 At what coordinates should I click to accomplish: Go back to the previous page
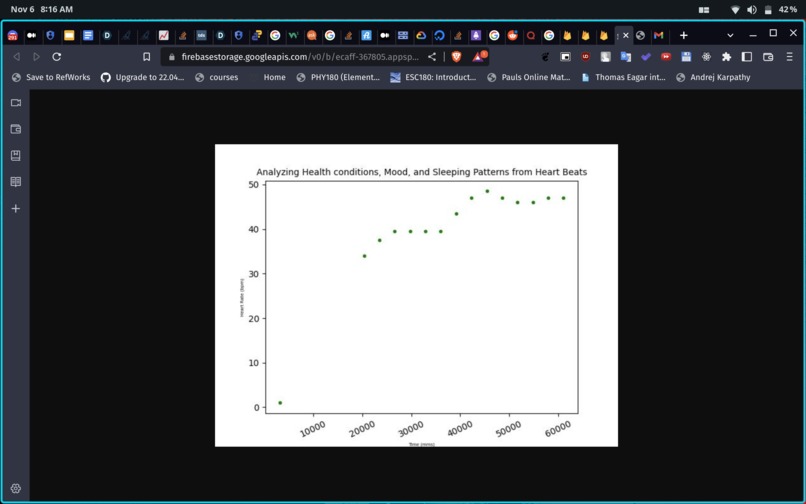coord(16,57)
